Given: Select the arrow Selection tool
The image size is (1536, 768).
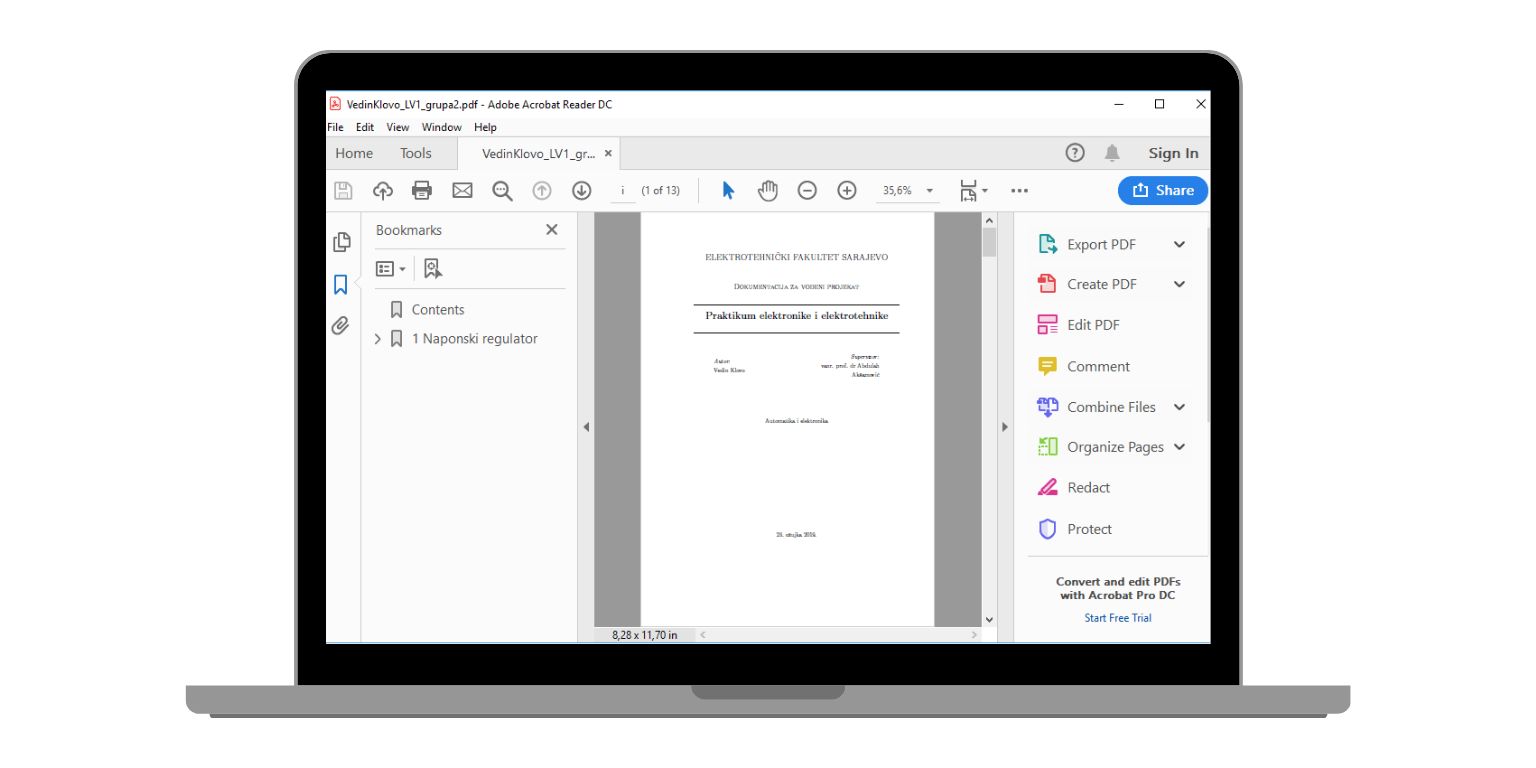Looking at the screenshot, I should [x=727, y=190].
